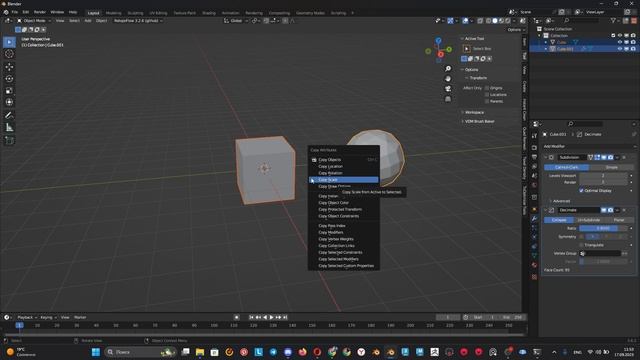Activate the Annotate tool
This screenshot has height=360, width=640.
(x=9, y=115)
